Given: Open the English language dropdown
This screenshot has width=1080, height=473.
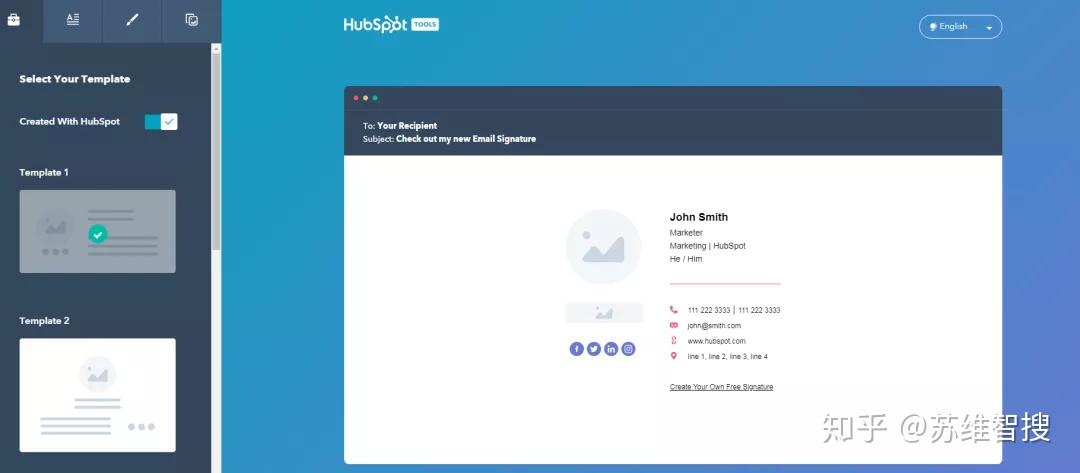Looking at the screenshot, I should pyautogui.click(x=960, y=27).
